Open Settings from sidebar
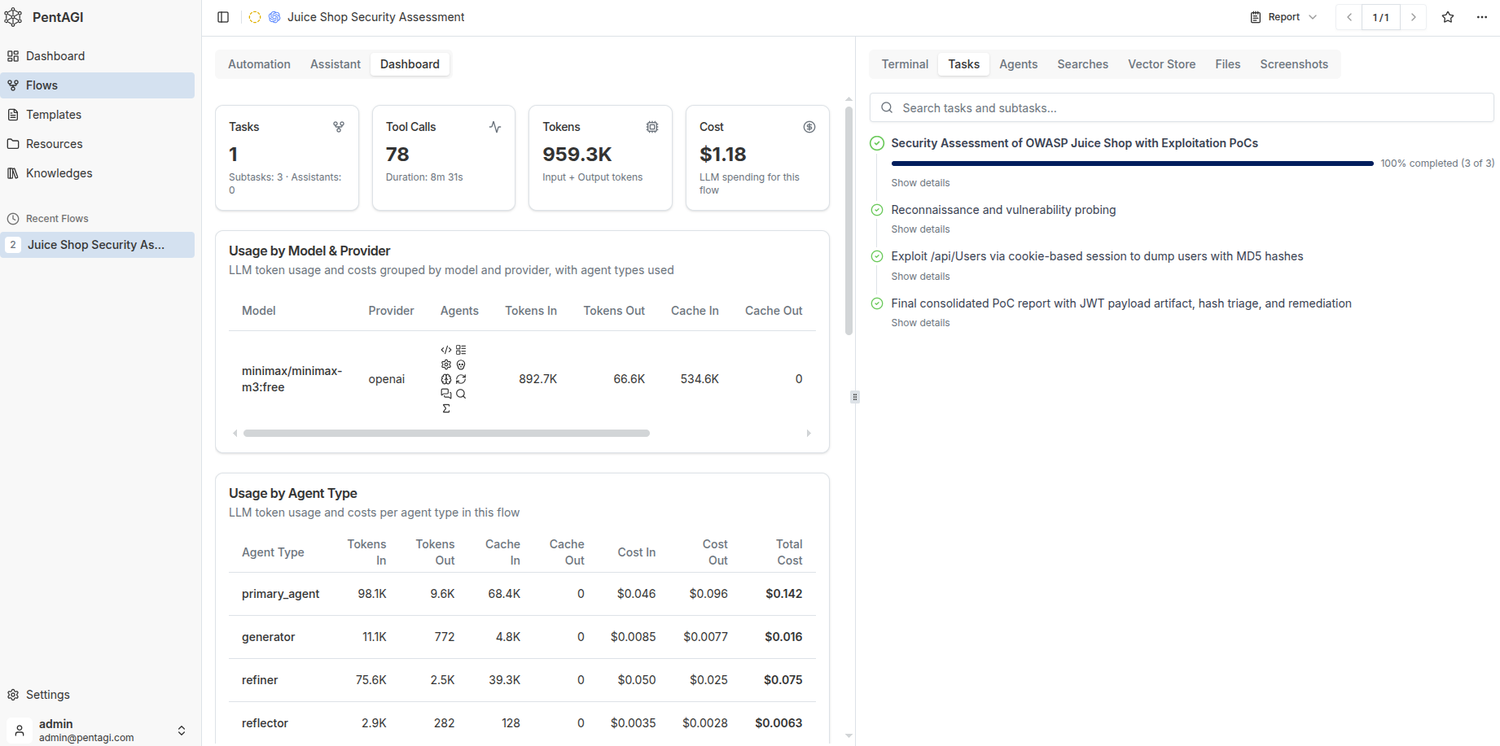 98,695
